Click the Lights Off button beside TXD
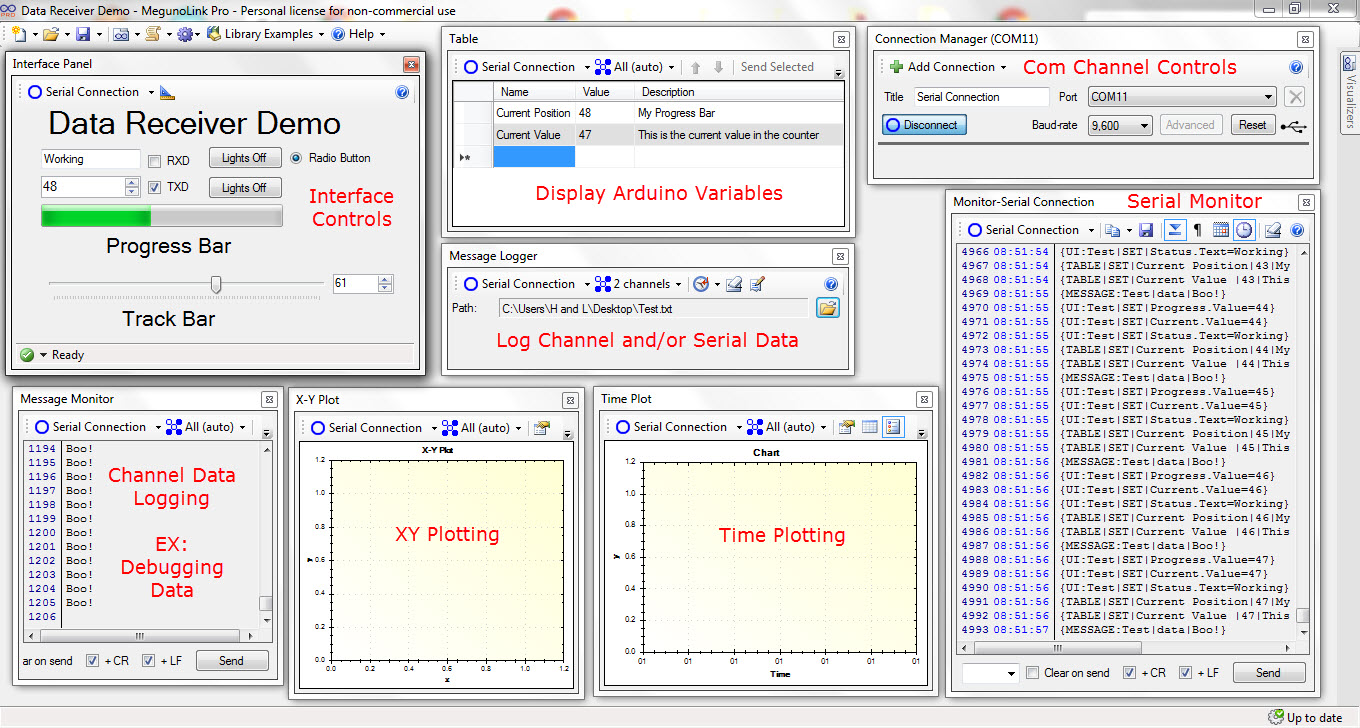 click(245, 188)
